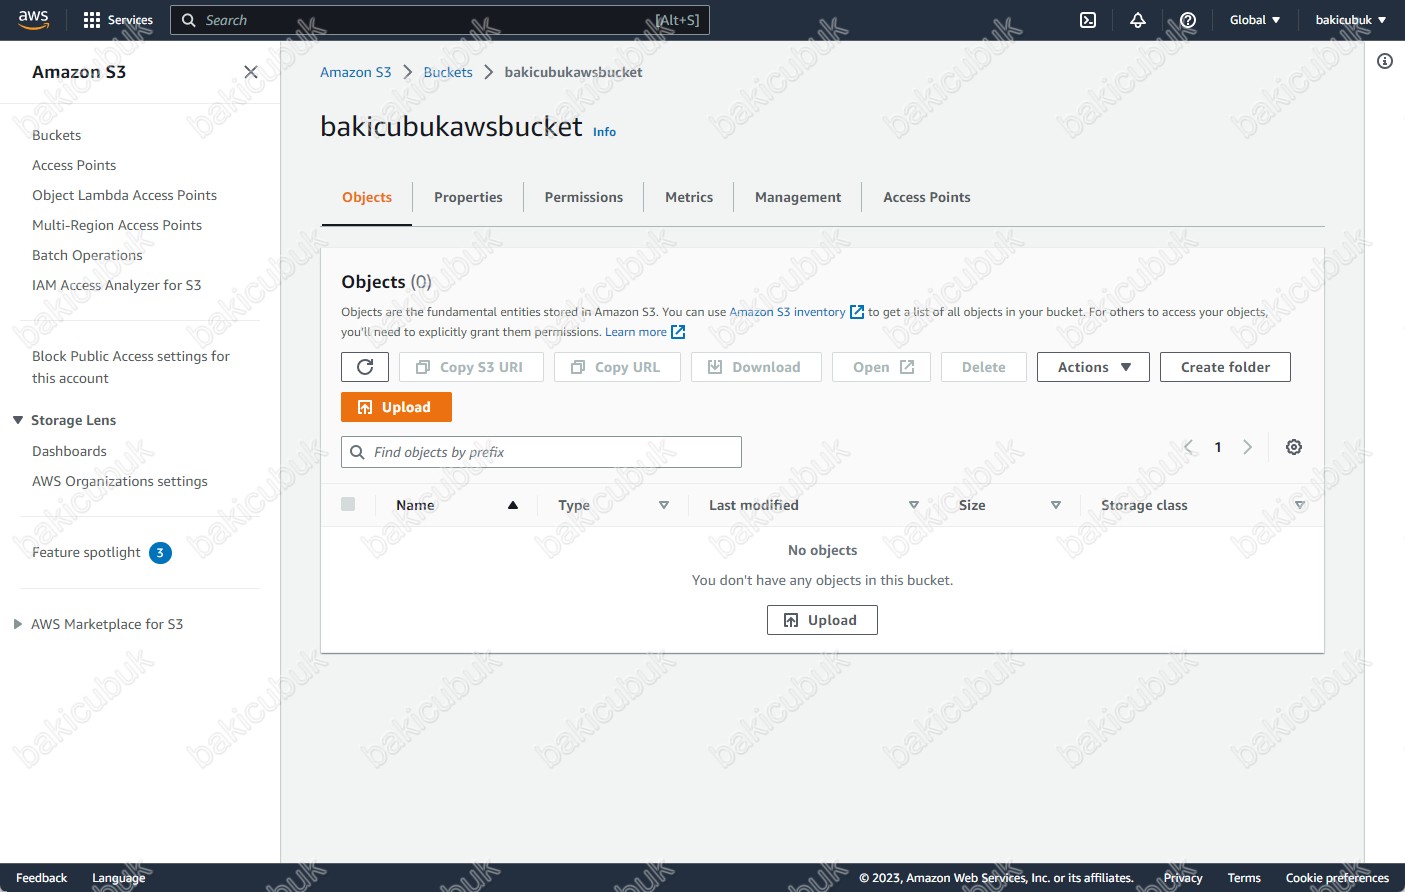Switch to the Objects tab
Viewport: 1405px width, 892px height.
point(367,197)
